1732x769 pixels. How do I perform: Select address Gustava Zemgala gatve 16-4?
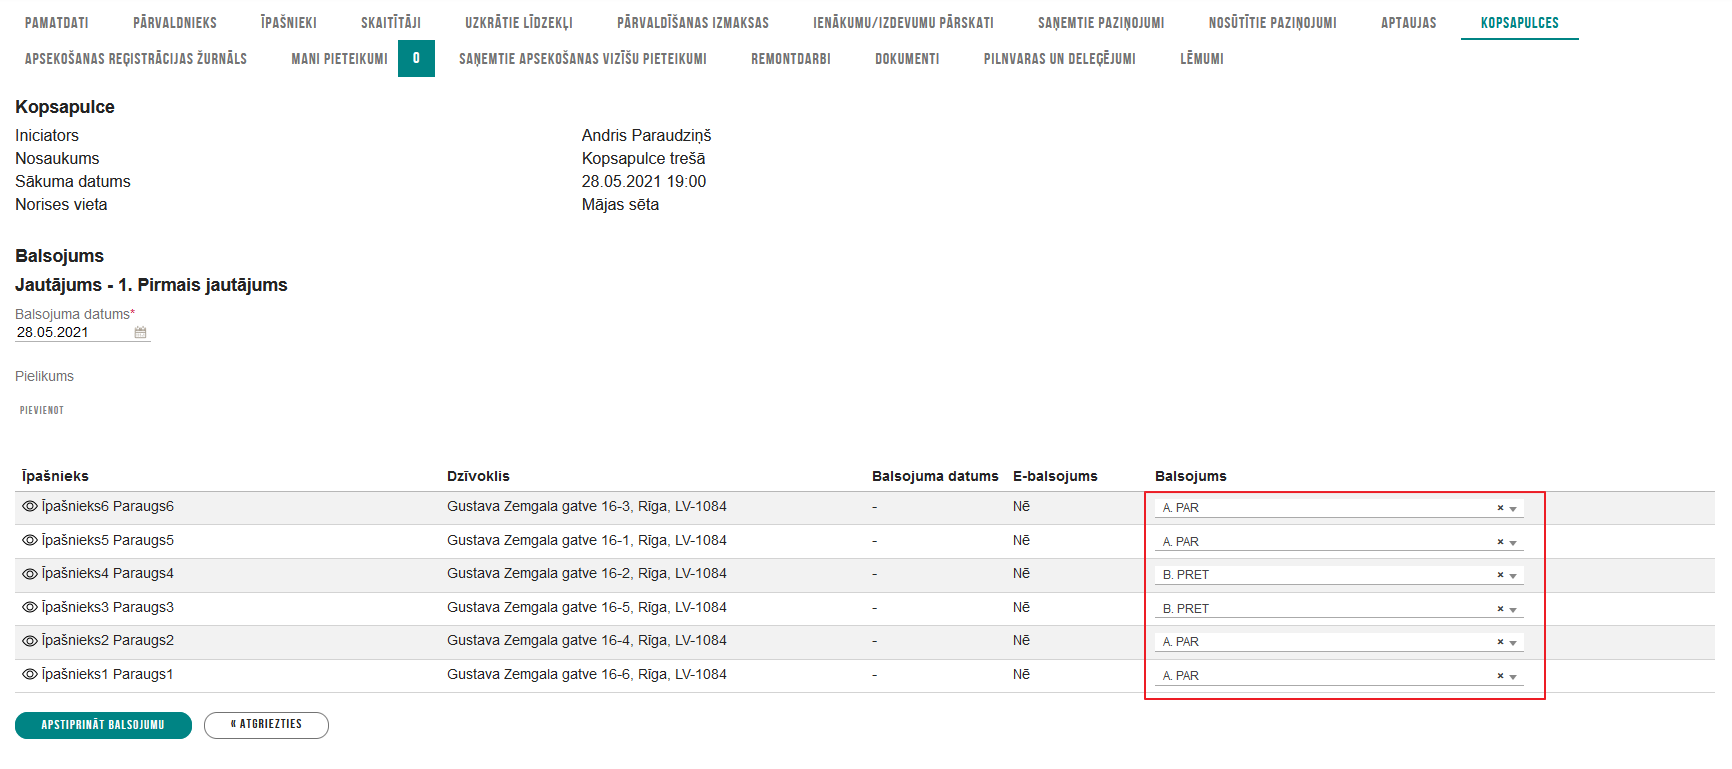(587, 641)
